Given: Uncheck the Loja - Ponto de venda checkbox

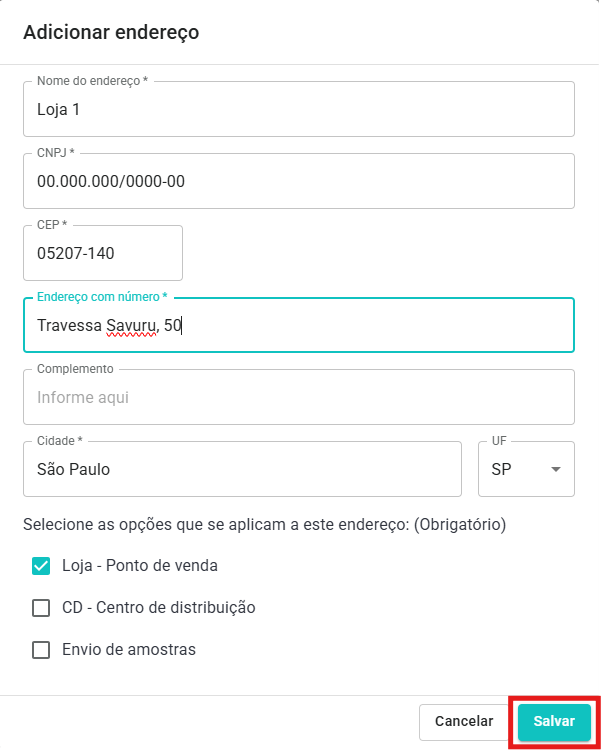Looking at the screenshot, I should coord(41,566).
